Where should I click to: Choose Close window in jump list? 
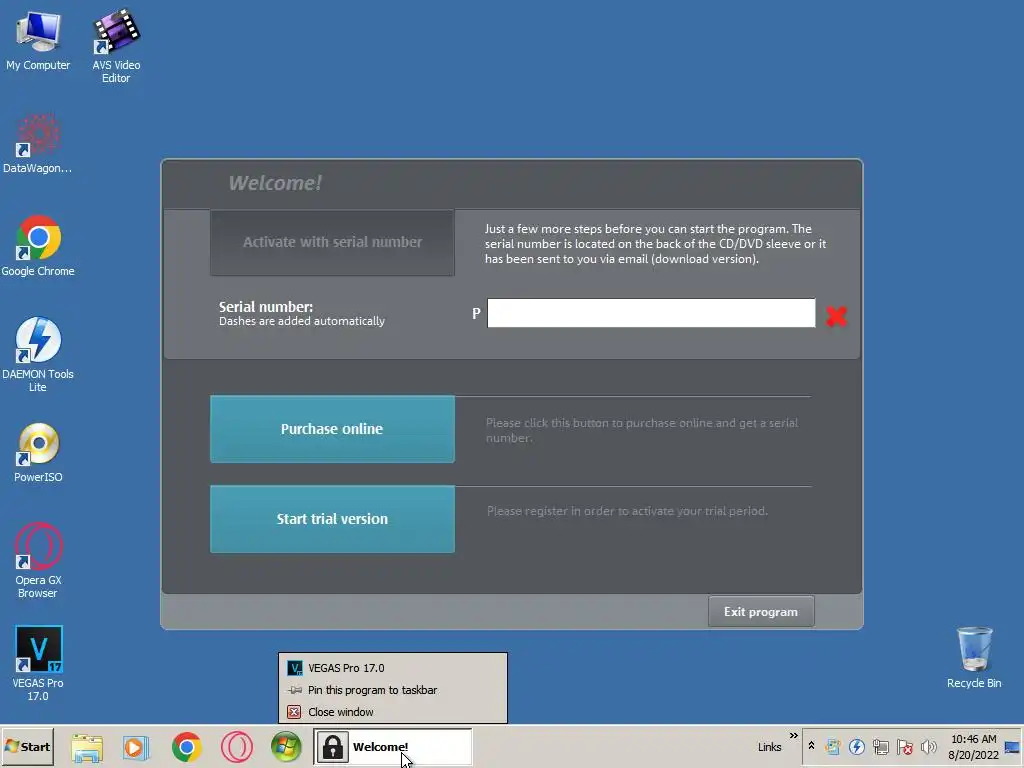pyautogui.click(x=392, y=712)
